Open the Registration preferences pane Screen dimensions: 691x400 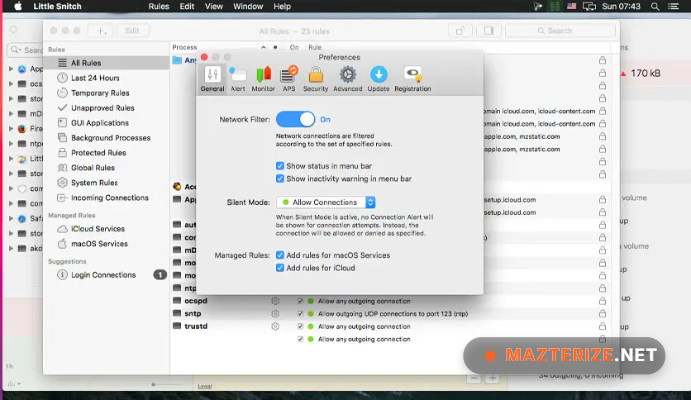click(412, 79)
